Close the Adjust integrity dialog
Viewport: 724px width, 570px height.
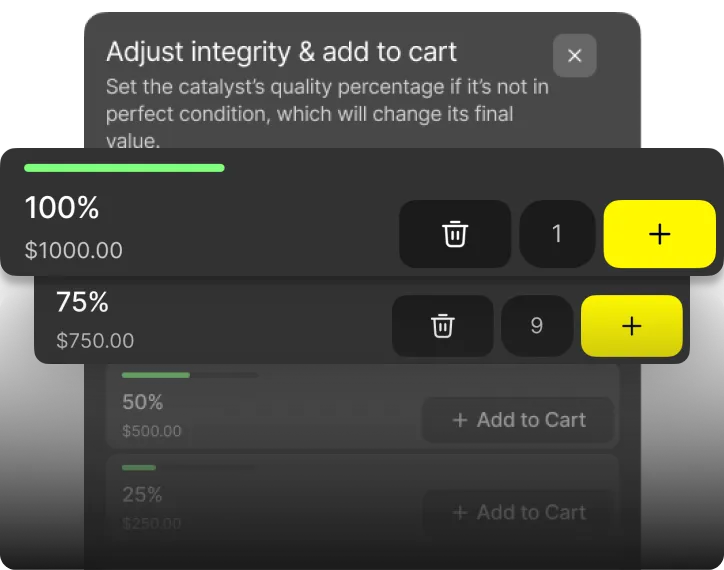pyautogui.click(x=574, y=55)
